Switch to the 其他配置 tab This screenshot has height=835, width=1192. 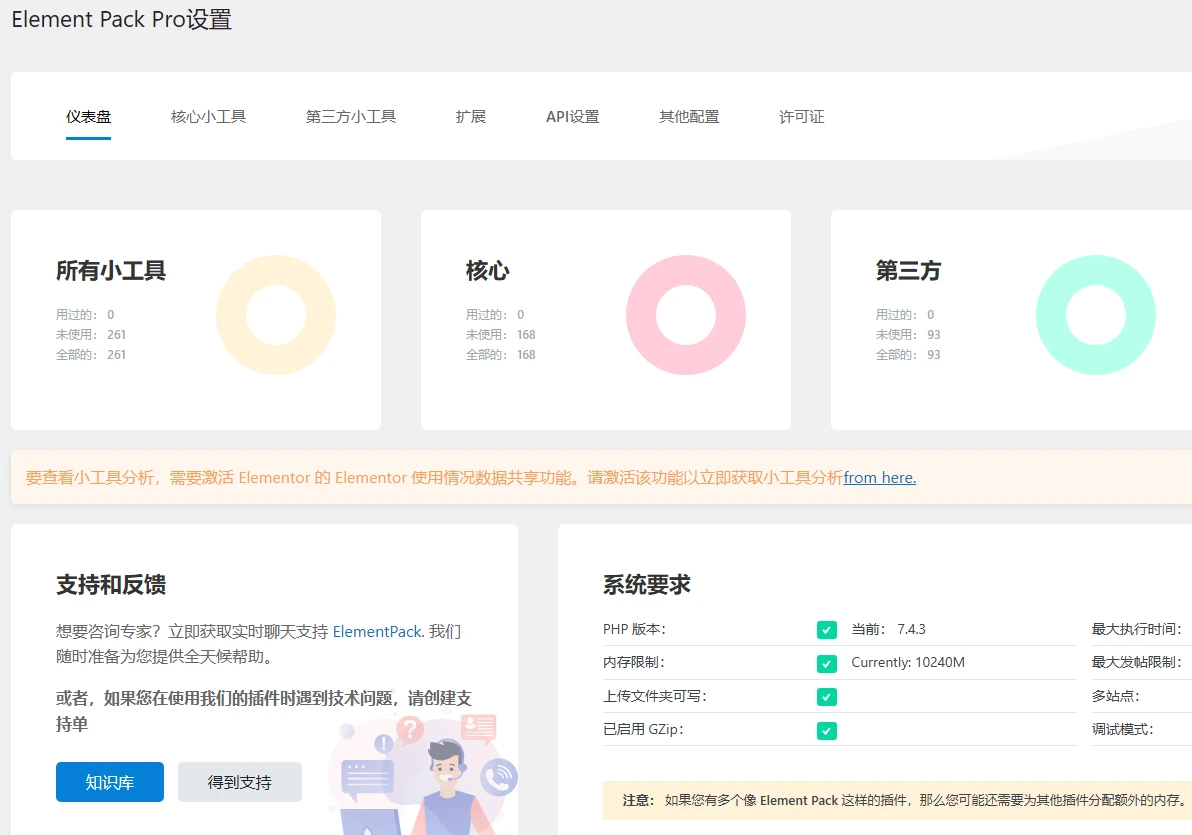point(688,116)
